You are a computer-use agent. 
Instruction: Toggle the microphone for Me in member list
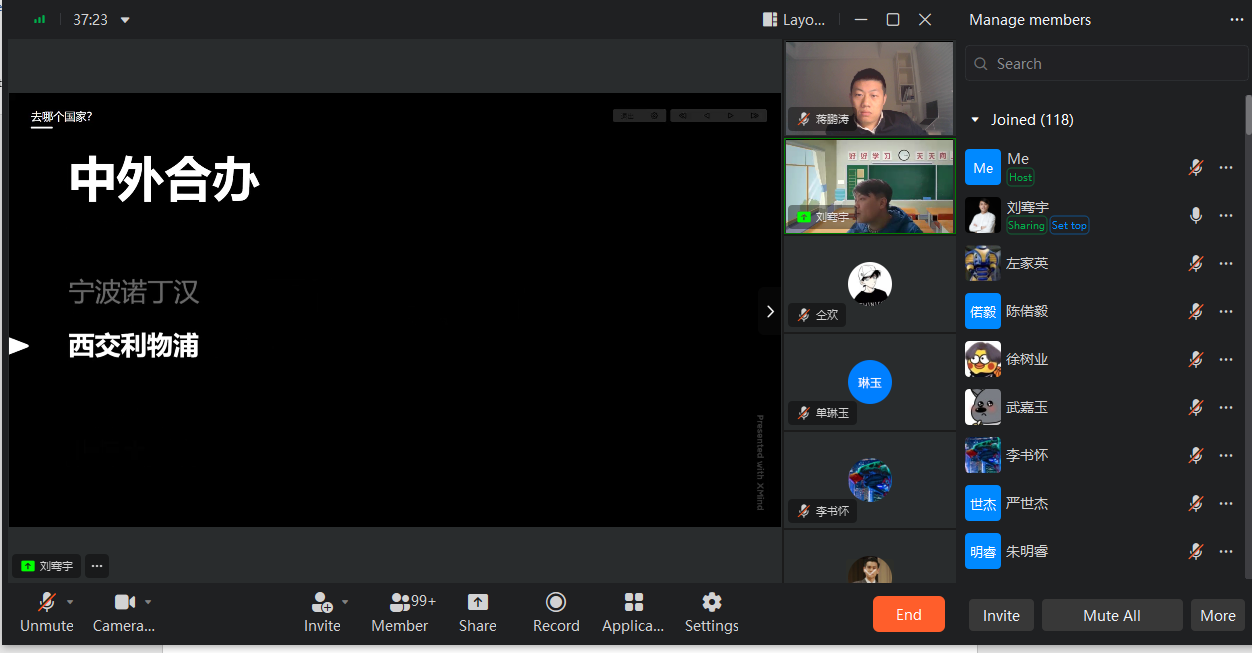click(1195, 167)
